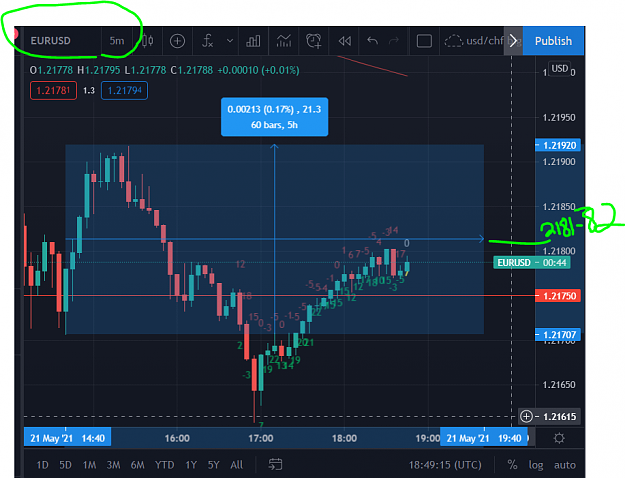Viewport: 625px width, 478px height.
Task: Open the strategy tester chart icon
Action: click(284, 41)
